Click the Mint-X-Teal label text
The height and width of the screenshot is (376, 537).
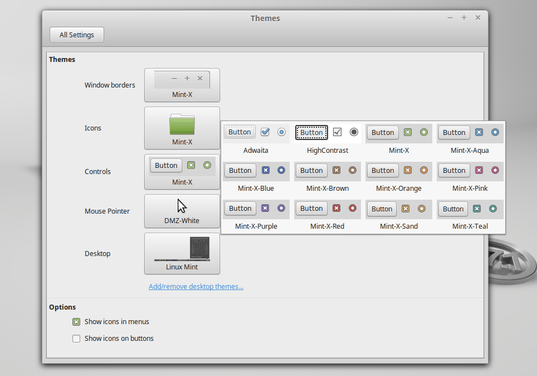click(x=470, y=226)
